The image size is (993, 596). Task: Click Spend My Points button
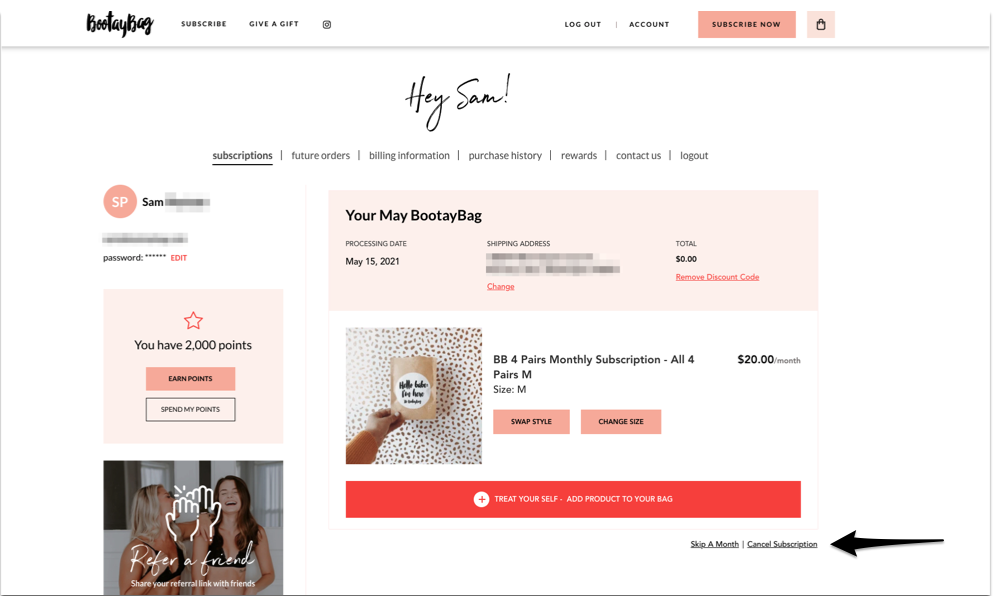click(x=191, y=410)
